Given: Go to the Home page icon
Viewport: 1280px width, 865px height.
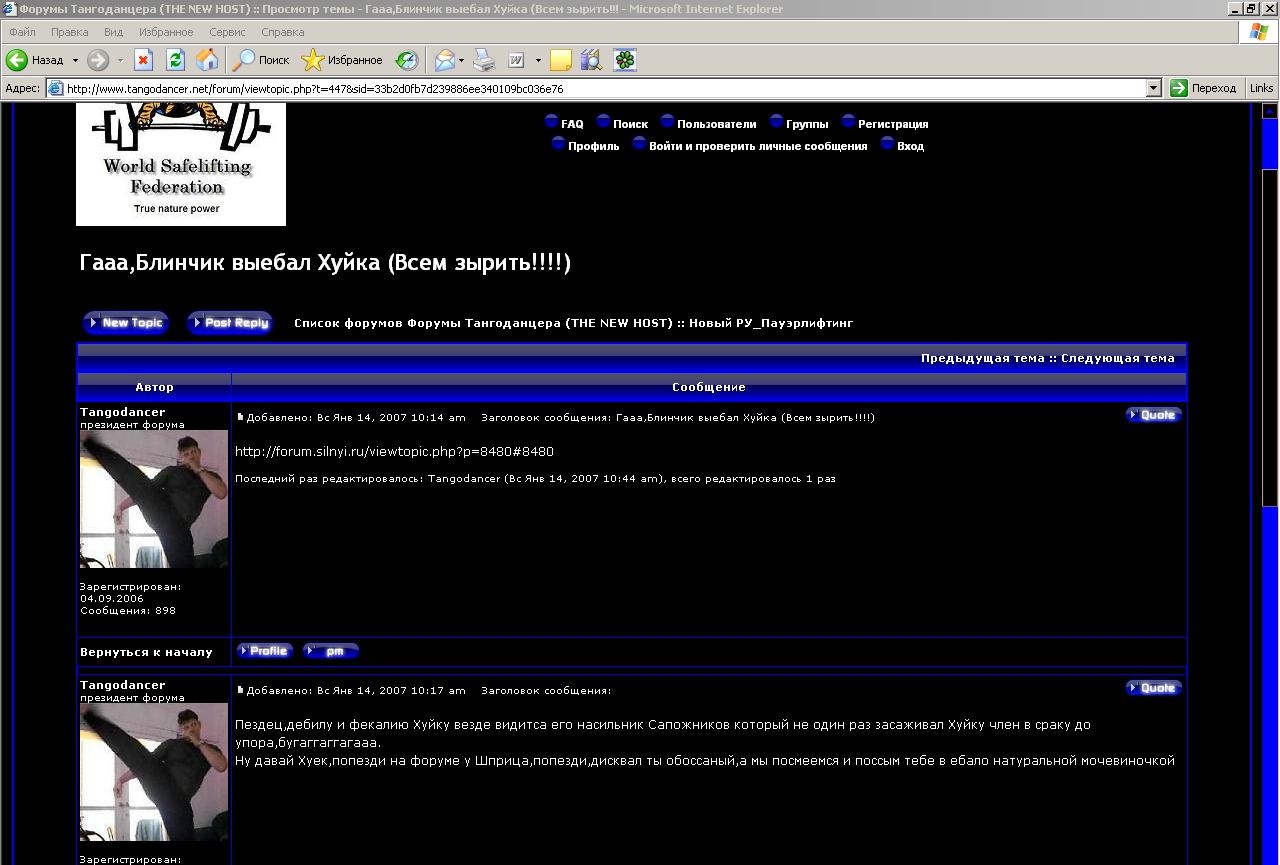Looking at the screenshot, I should tap(207, 60).
